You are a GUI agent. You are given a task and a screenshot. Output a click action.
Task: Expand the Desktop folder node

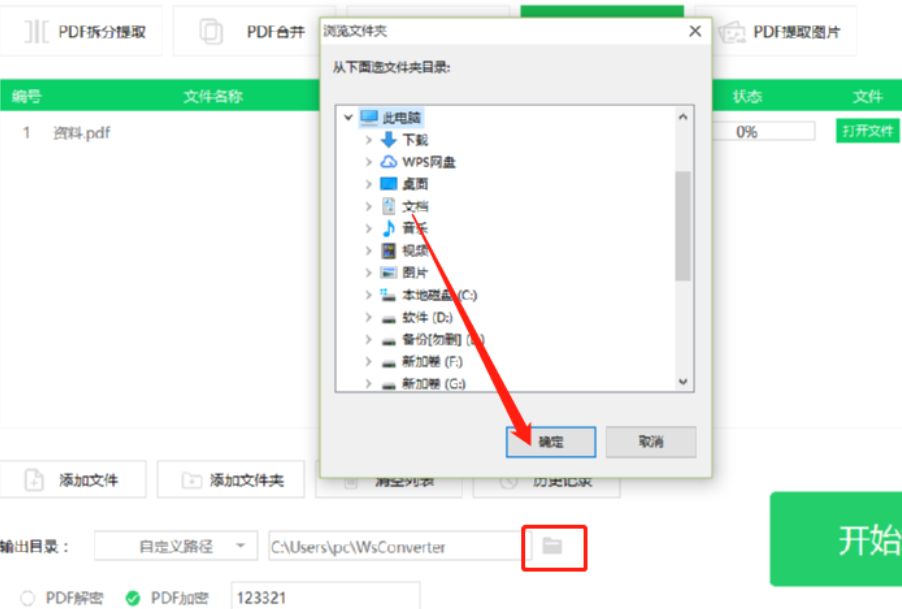click(x=369, y=184)
